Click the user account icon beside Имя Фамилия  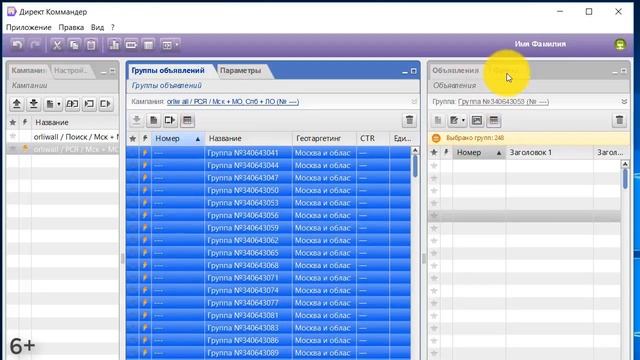point(620,44)
